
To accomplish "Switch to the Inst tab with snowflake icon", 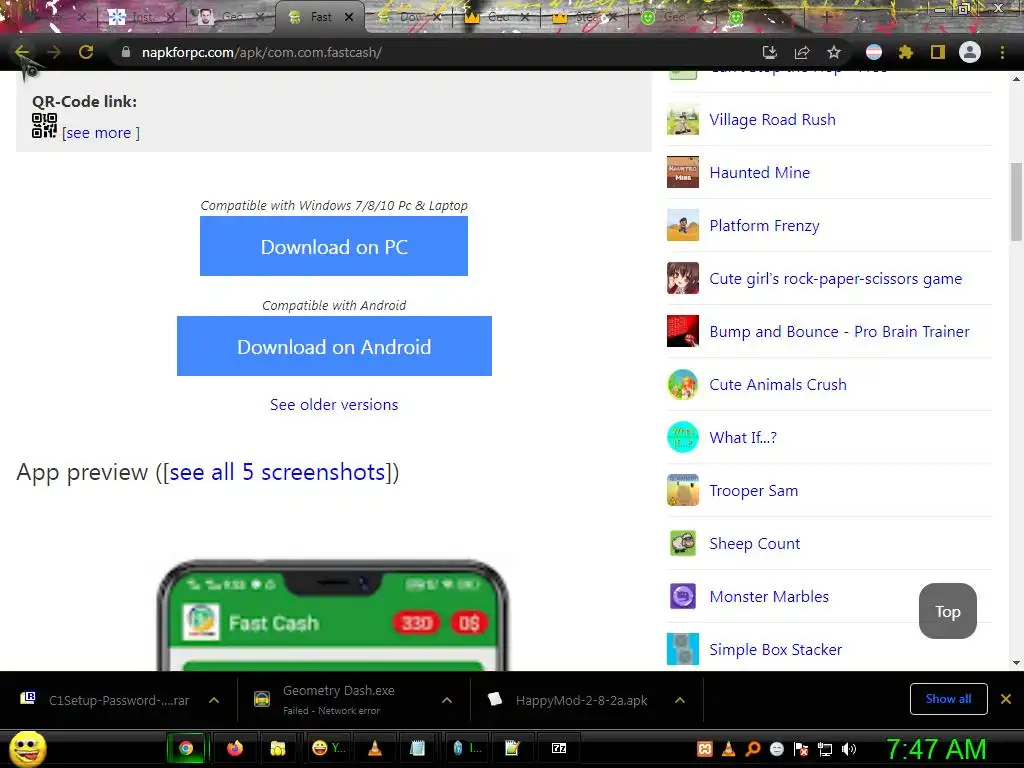I will 143,17.
